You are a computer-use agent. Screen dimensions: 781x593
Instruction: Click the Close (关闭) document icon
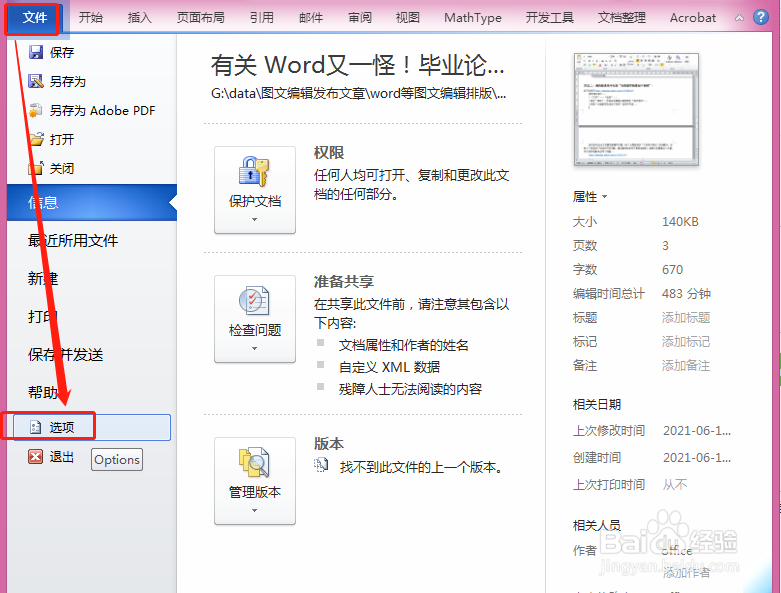pyautogui.click(x=35, y=168)
